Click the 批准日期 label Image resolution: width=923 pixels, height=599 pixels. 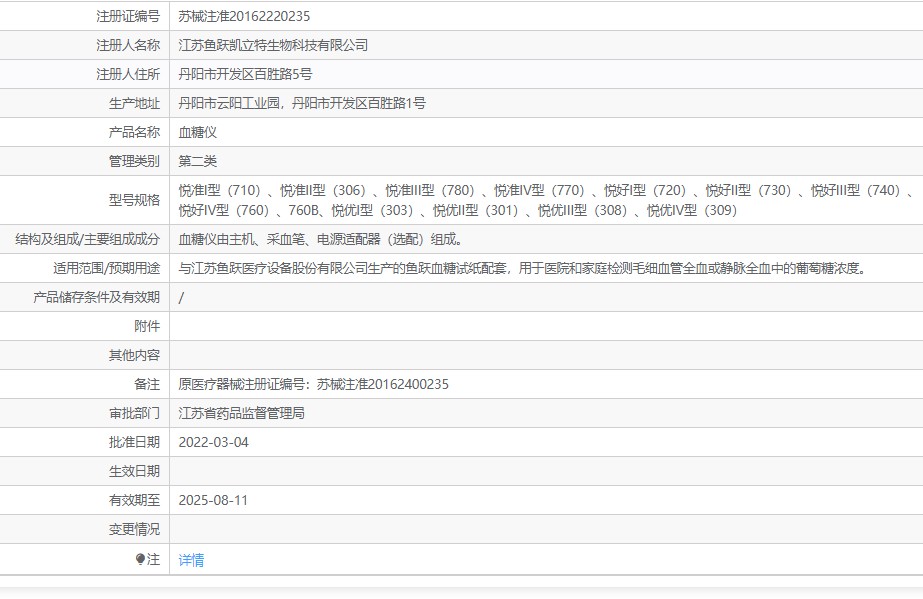[134, 442]
